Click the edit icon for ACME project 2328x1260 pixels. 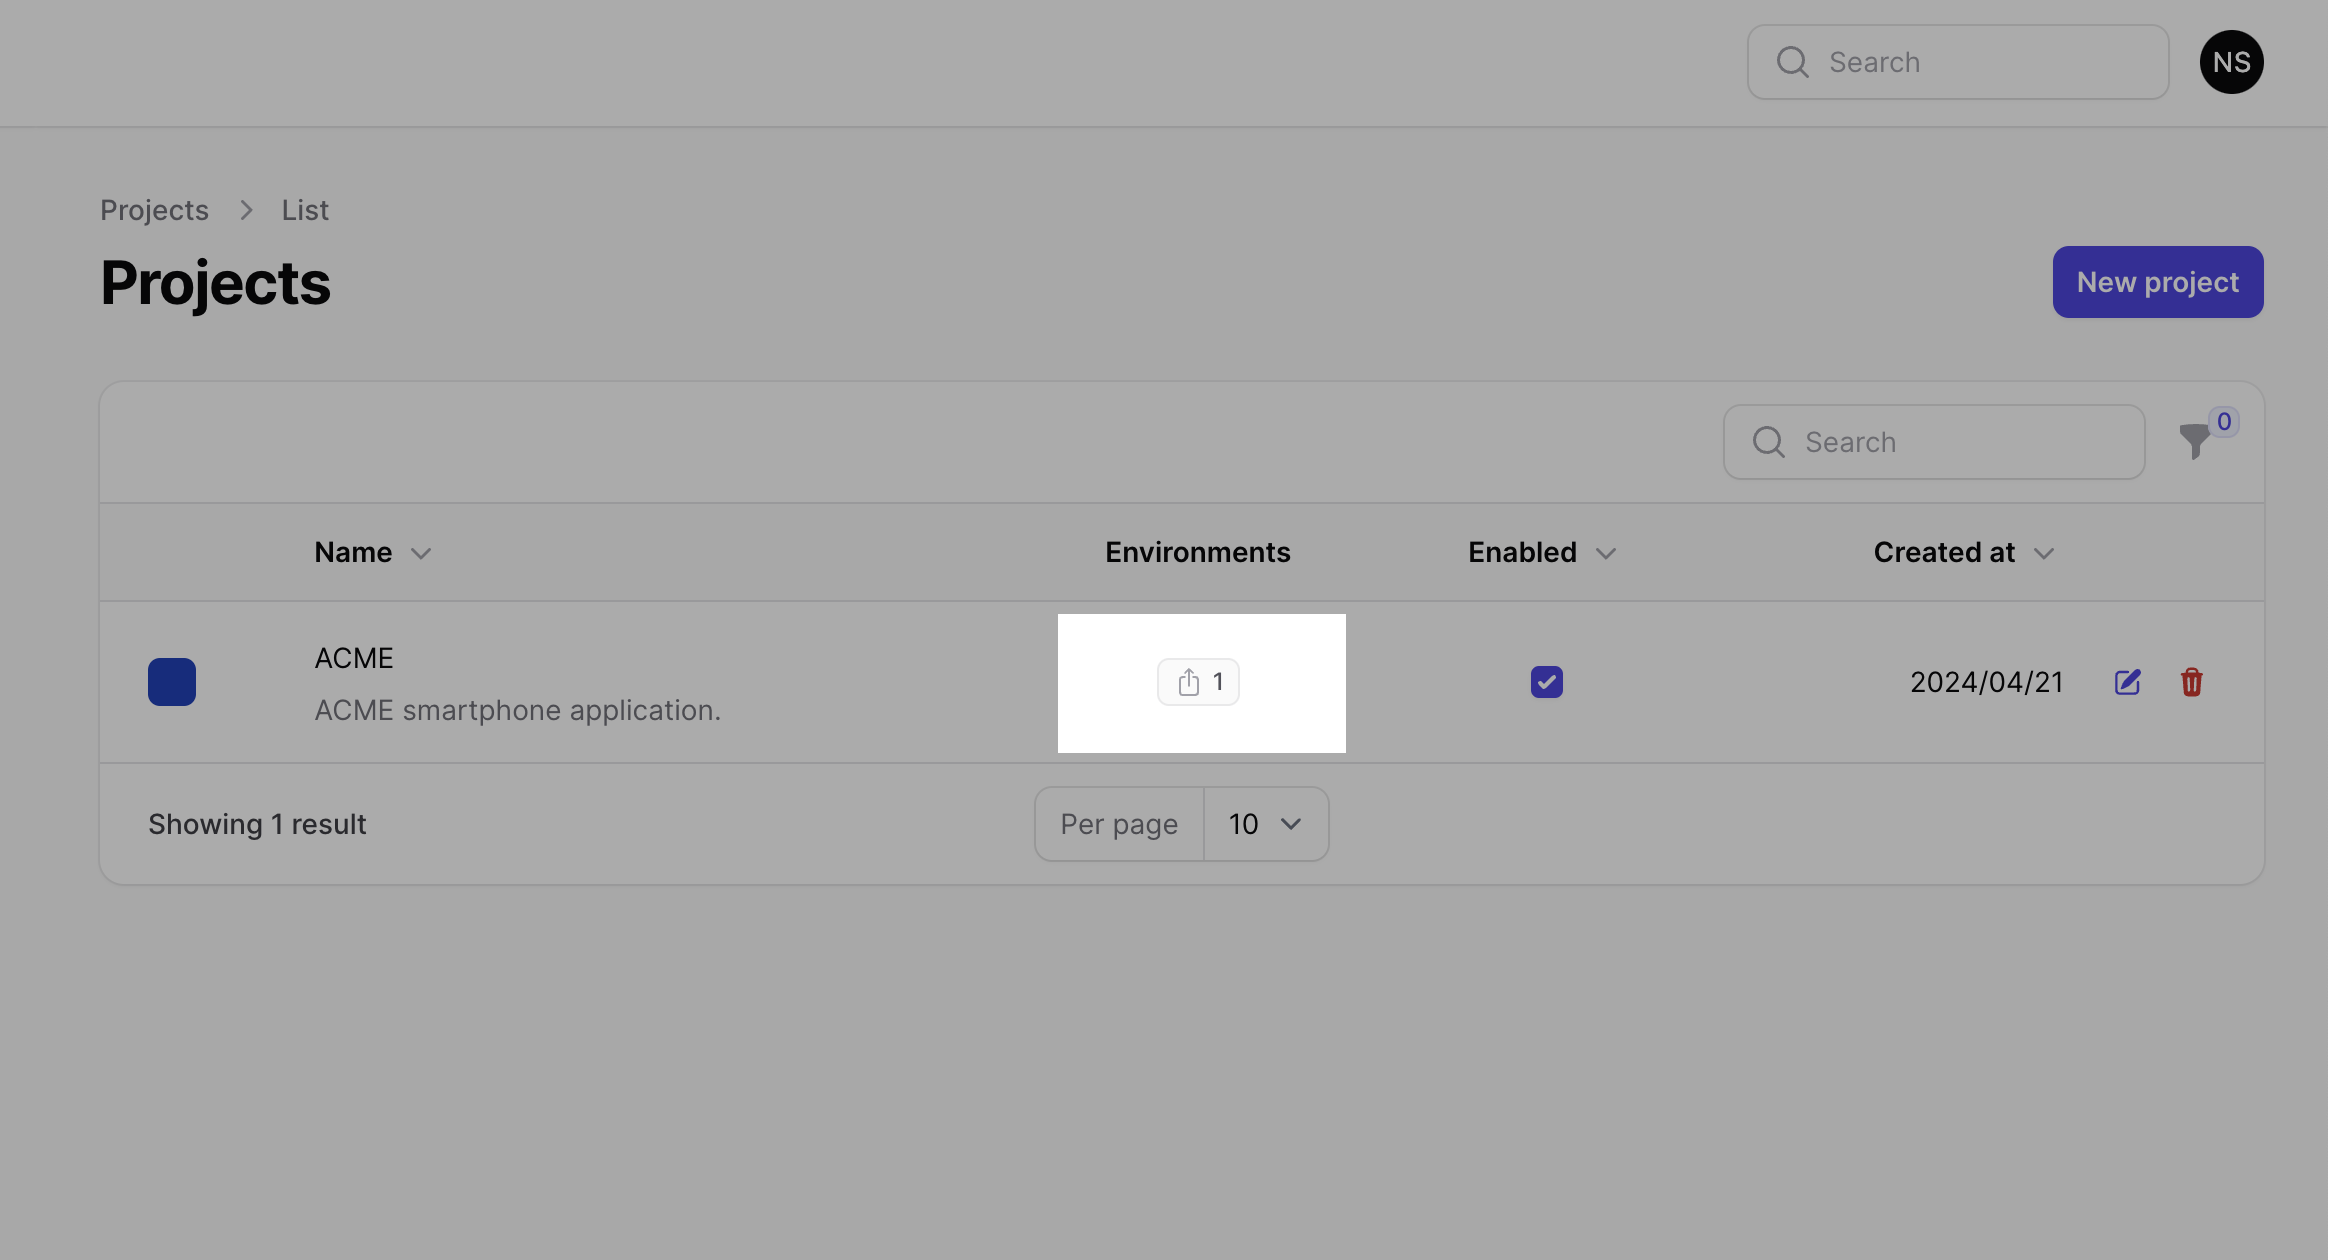(2128, 681)
